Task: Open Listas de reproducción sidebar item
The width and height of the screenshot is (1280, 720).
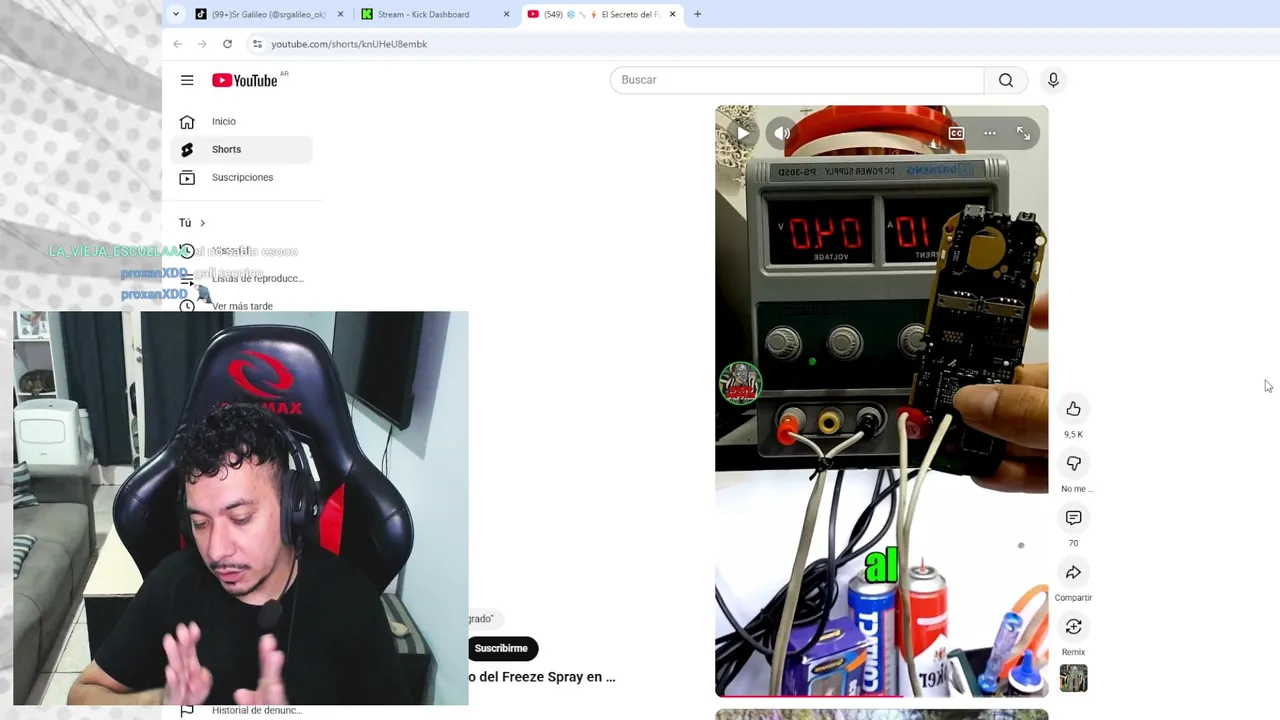Action: [242, 278]
